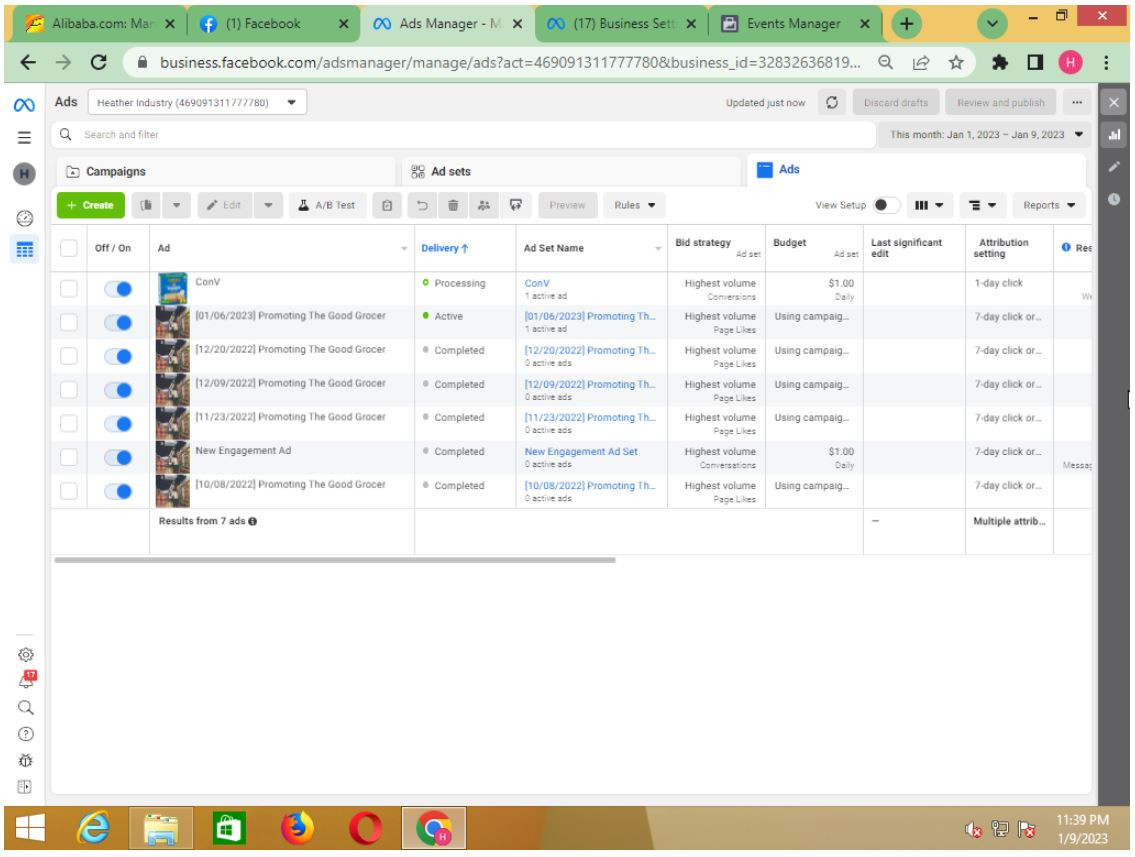The width and height of the screenshot is (1135, 857).
Task: Expand the duplicate dropdown arrow
Action: (177, 206)
